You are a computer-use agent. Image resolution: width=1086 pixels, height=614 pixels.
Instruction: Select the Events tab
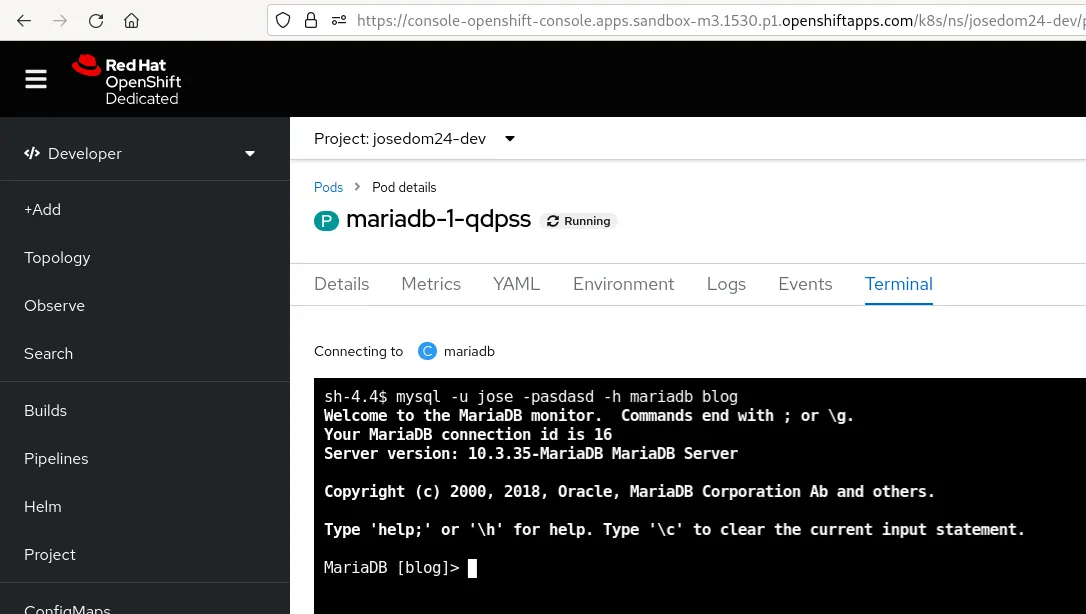(x=805, y=284)
